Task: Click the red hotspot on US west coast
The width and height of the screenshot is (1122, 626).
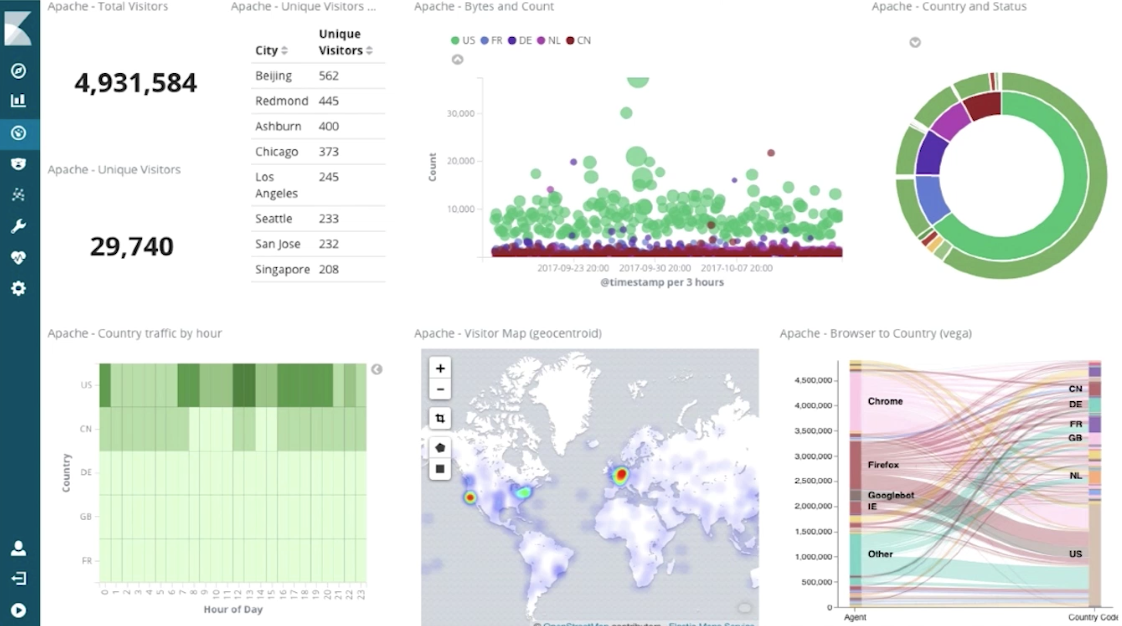Action: click(x=469, y=497)
